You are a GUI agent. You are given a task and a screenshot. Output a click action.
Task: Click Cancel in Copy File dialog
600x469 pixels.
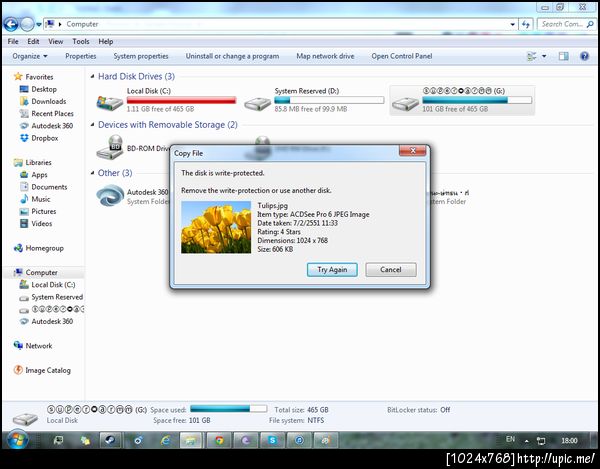391,270
